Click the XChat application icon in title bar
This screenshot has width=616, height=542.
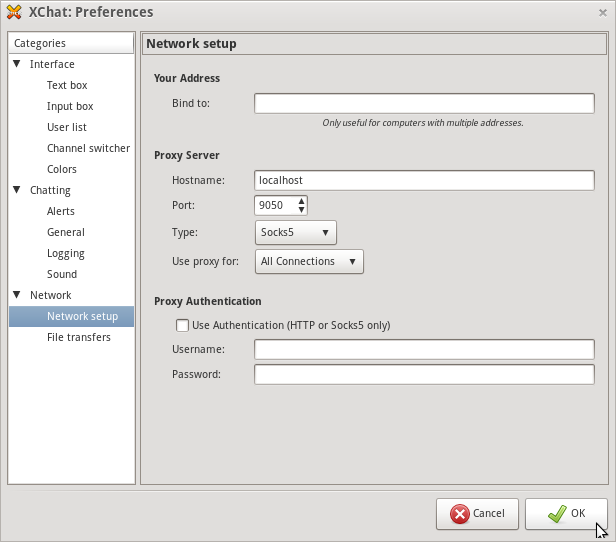click(x=14, y=12)
